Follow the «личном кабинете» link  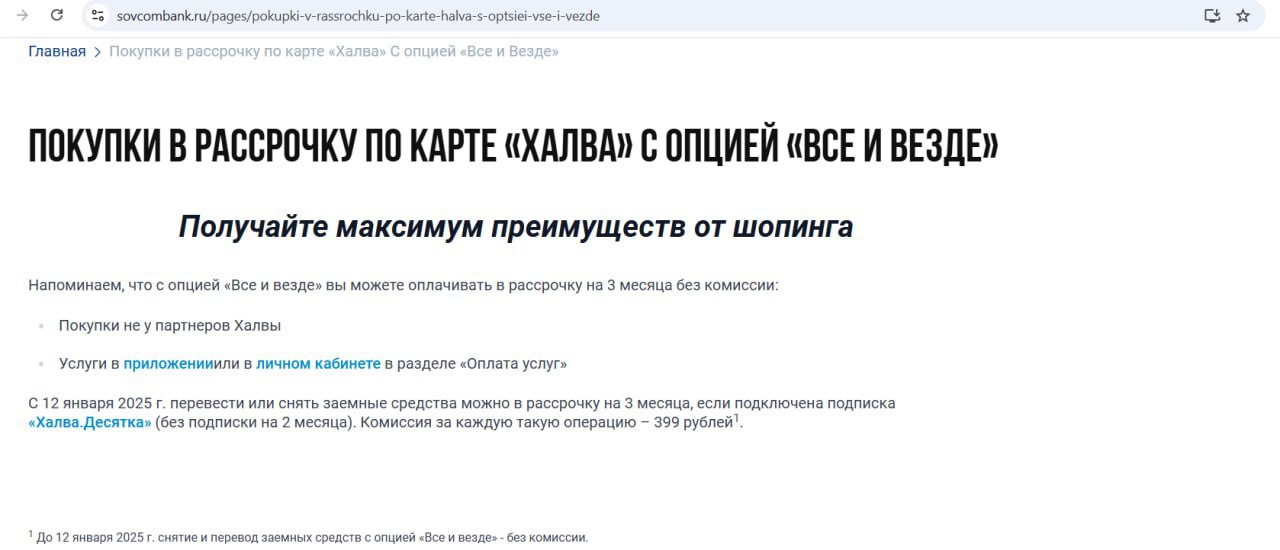coord(318,364)
